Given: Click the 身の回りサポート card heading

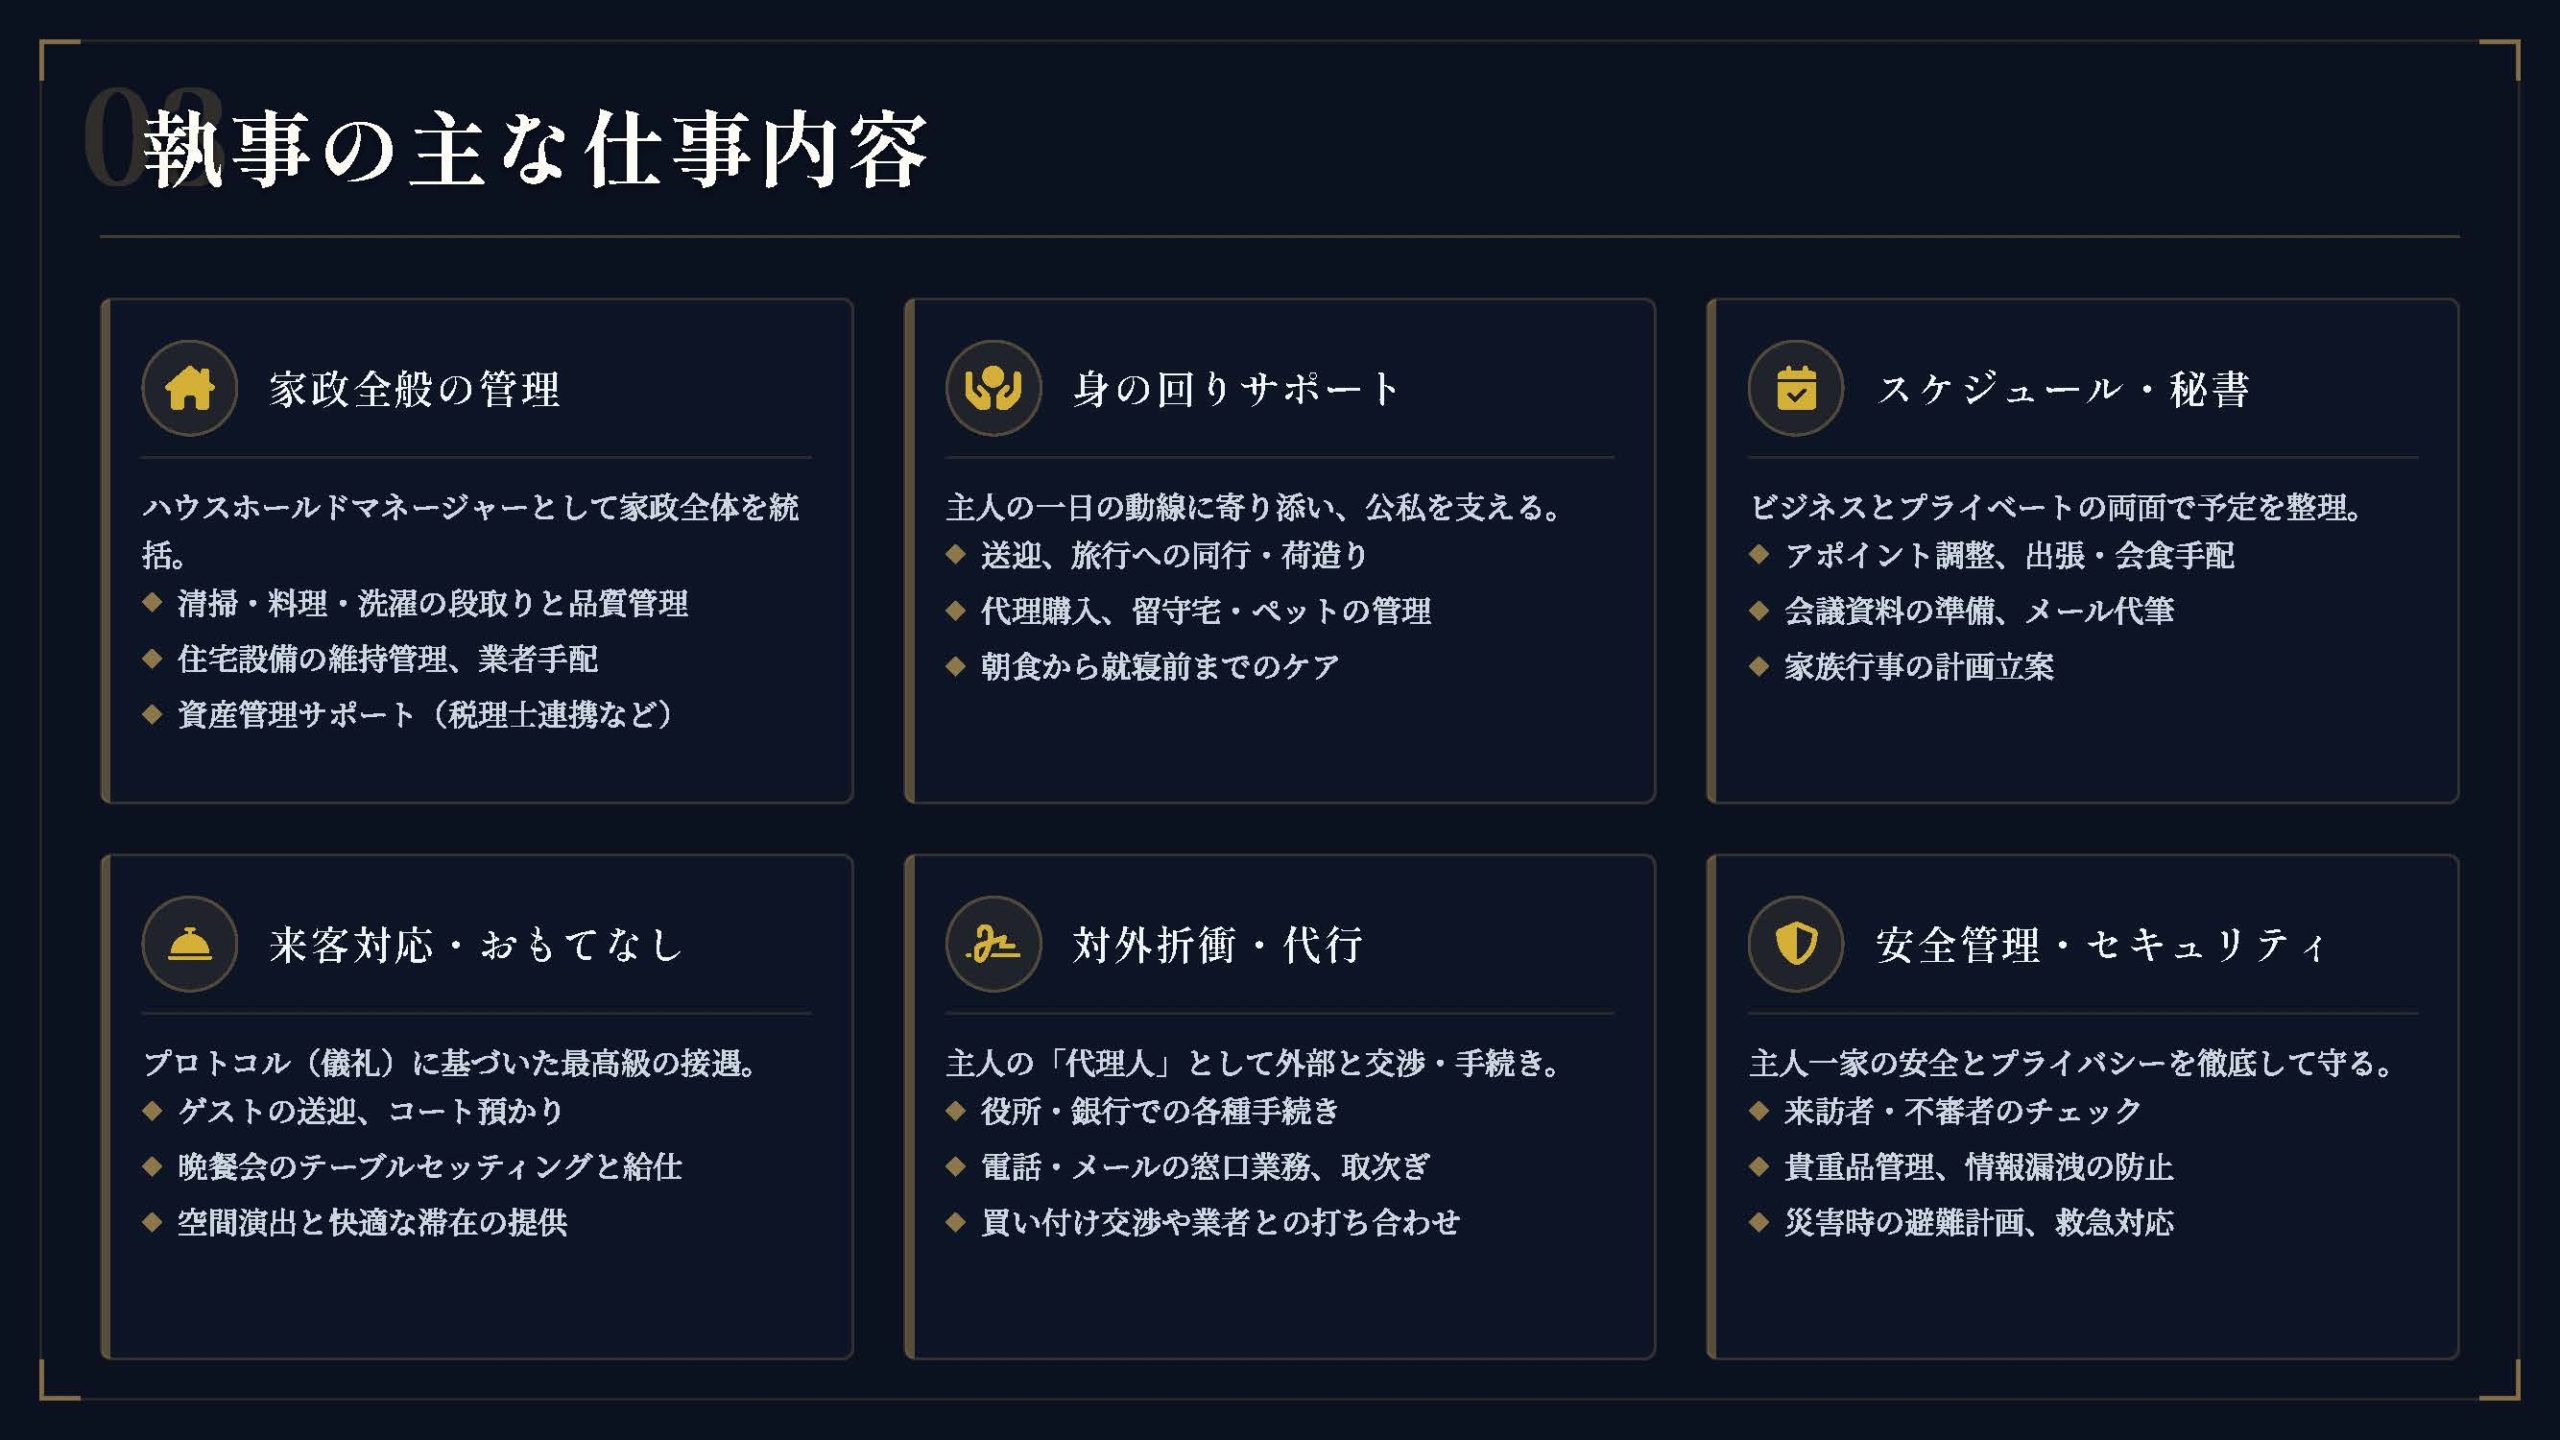Looking at the screenshot, I should [1235, 389].
